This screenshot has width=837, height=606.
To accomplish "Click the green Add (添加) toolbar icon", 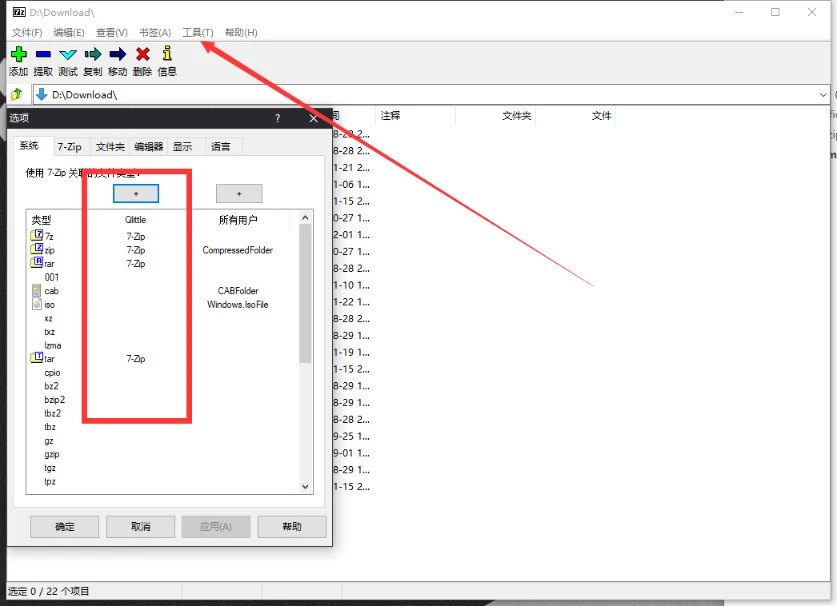I will point(19,54).
